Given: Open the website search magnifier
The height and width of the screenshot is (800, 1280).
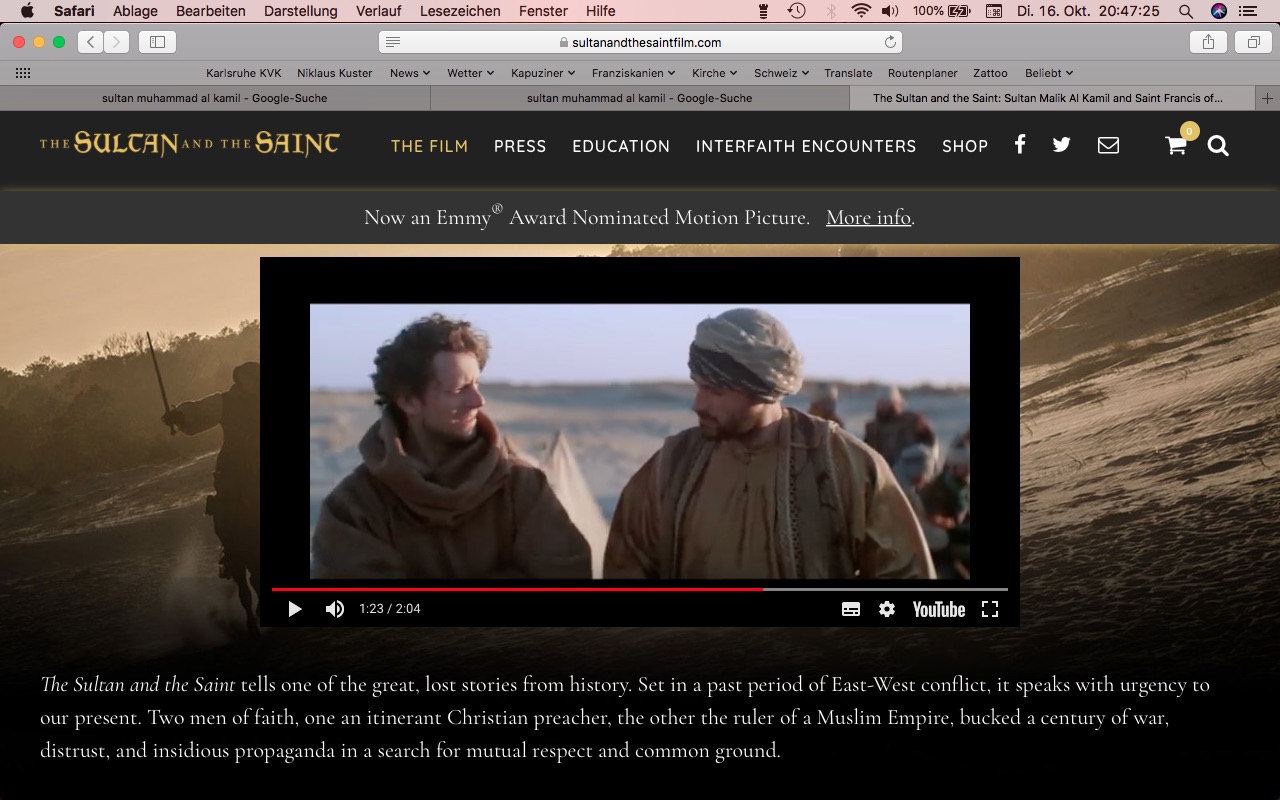Looking at the screenshot, I should 1218,146.
